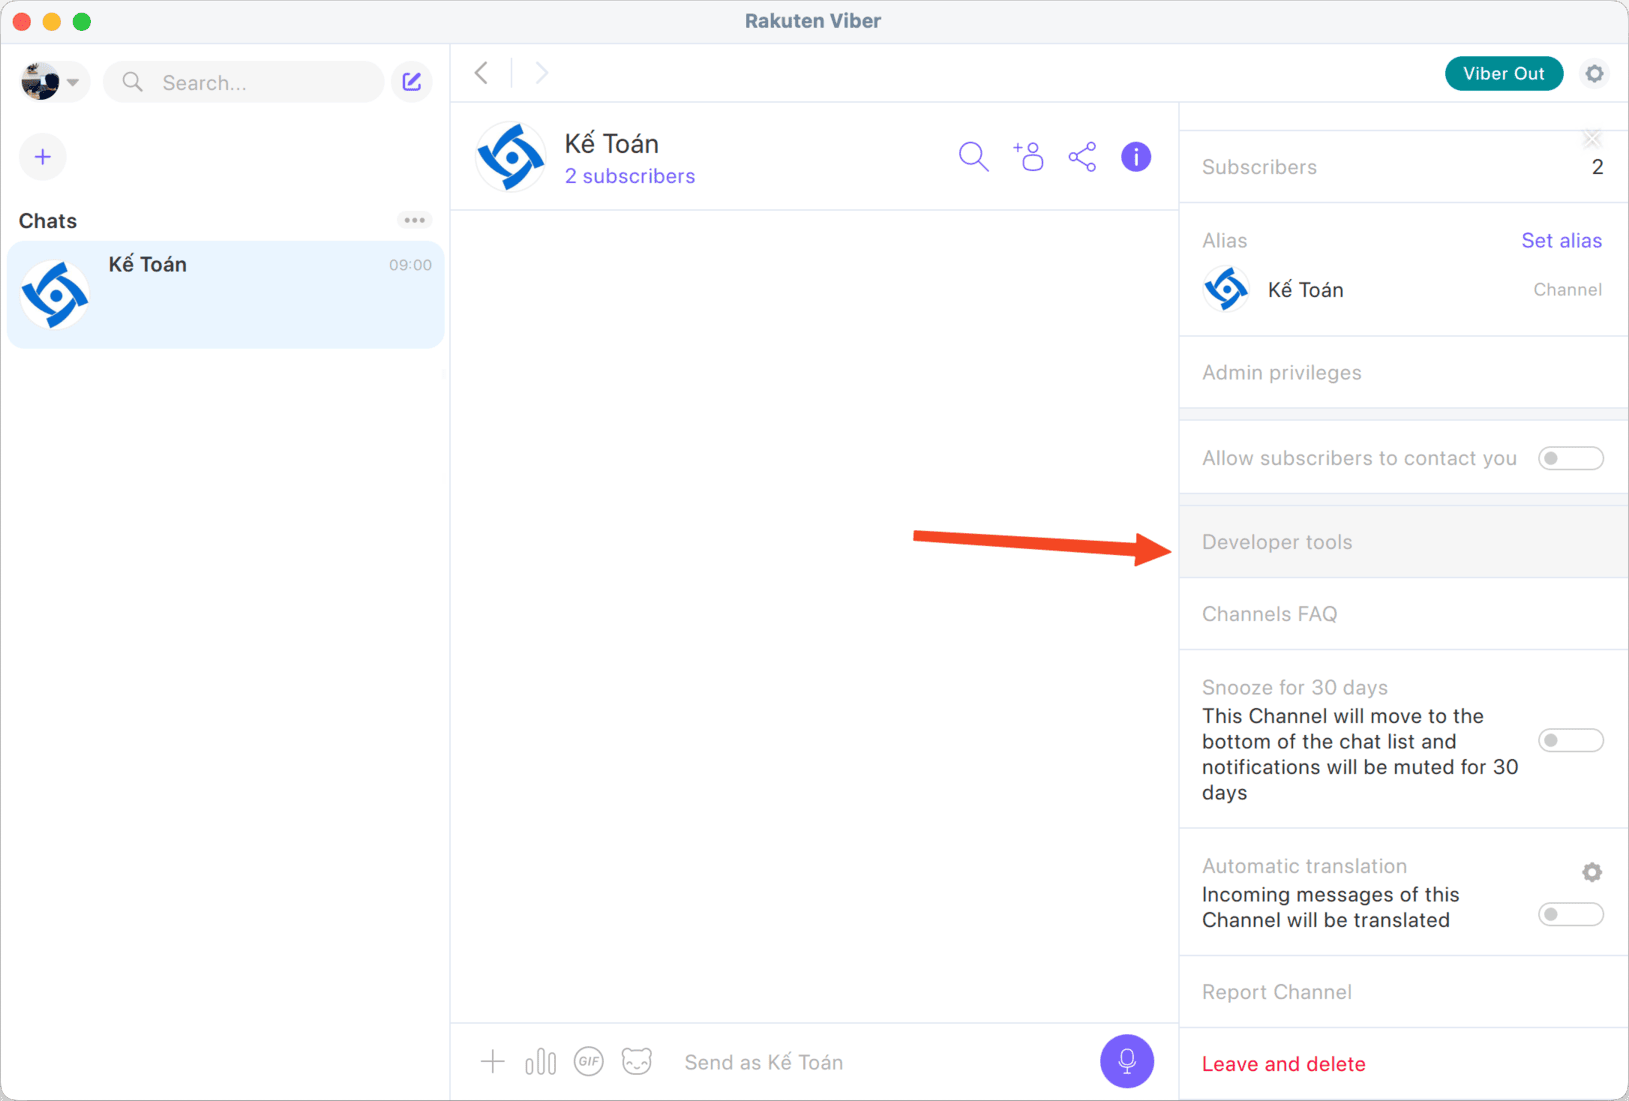Toggle Allow subscribers to contact you
Image resolution: width=1629 pixels, height=1101 pixels.
pos(1570,458)
